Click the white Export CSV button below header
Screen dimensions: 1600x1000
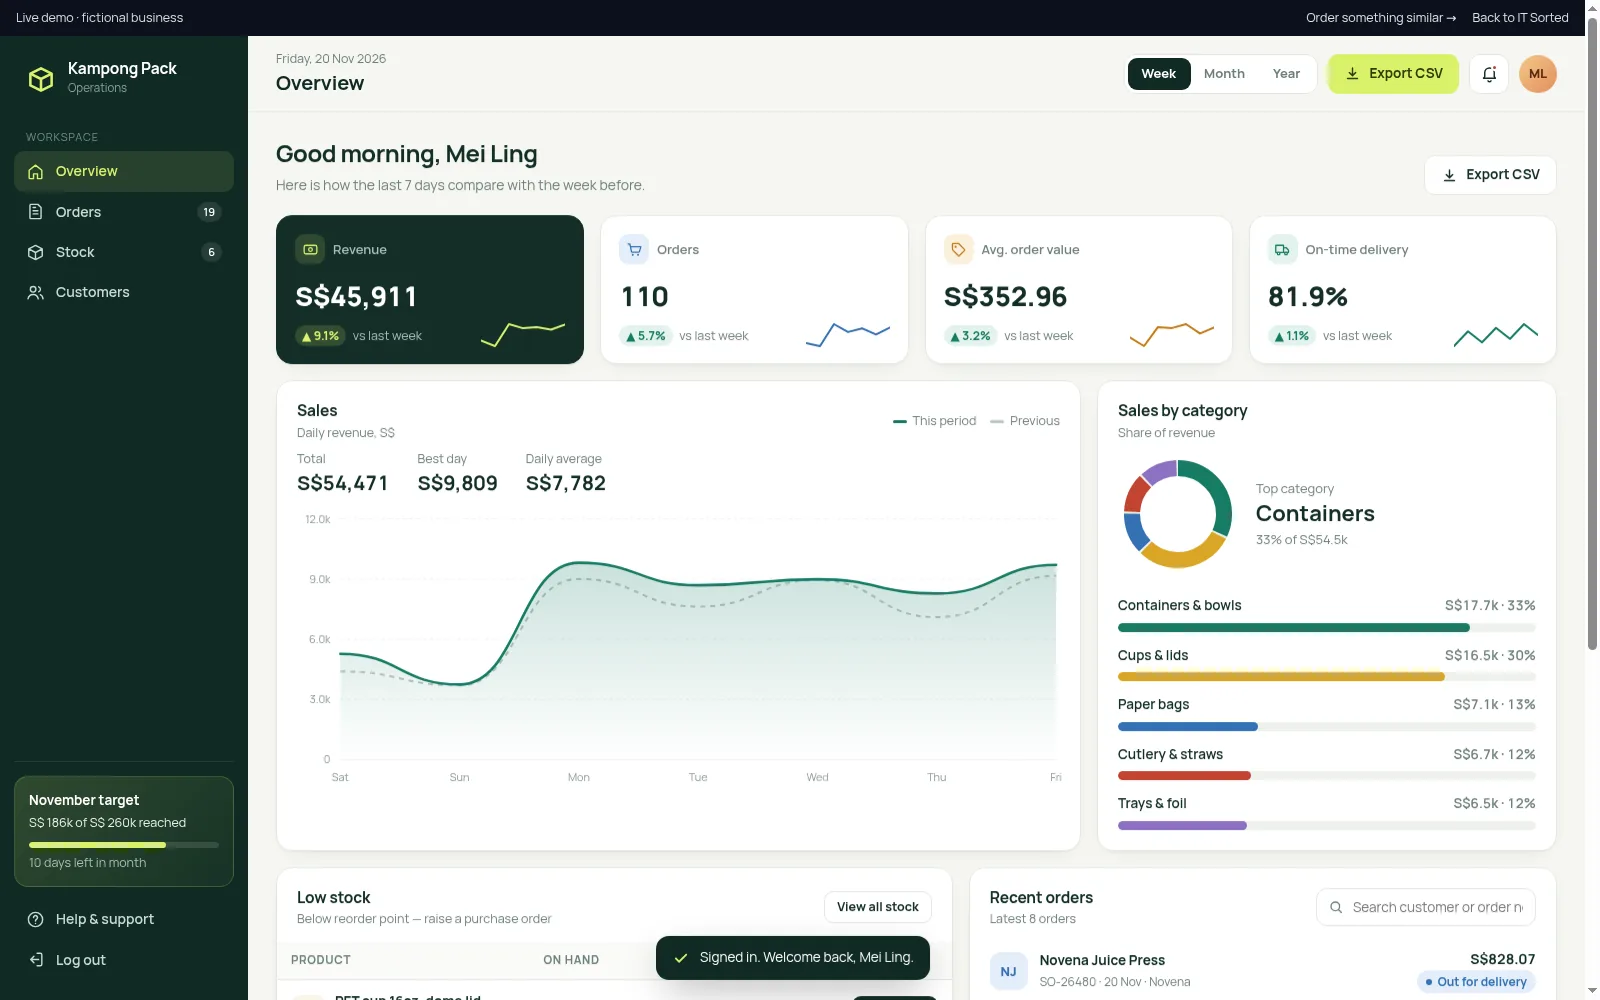pos(1490,175)
